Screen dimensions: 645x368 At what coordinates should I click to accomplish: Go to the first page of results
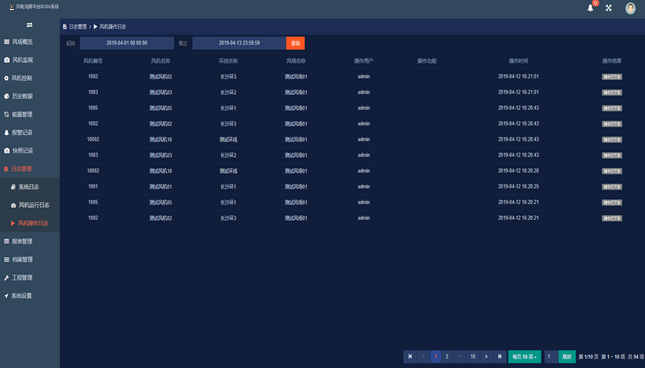[410, 356]
